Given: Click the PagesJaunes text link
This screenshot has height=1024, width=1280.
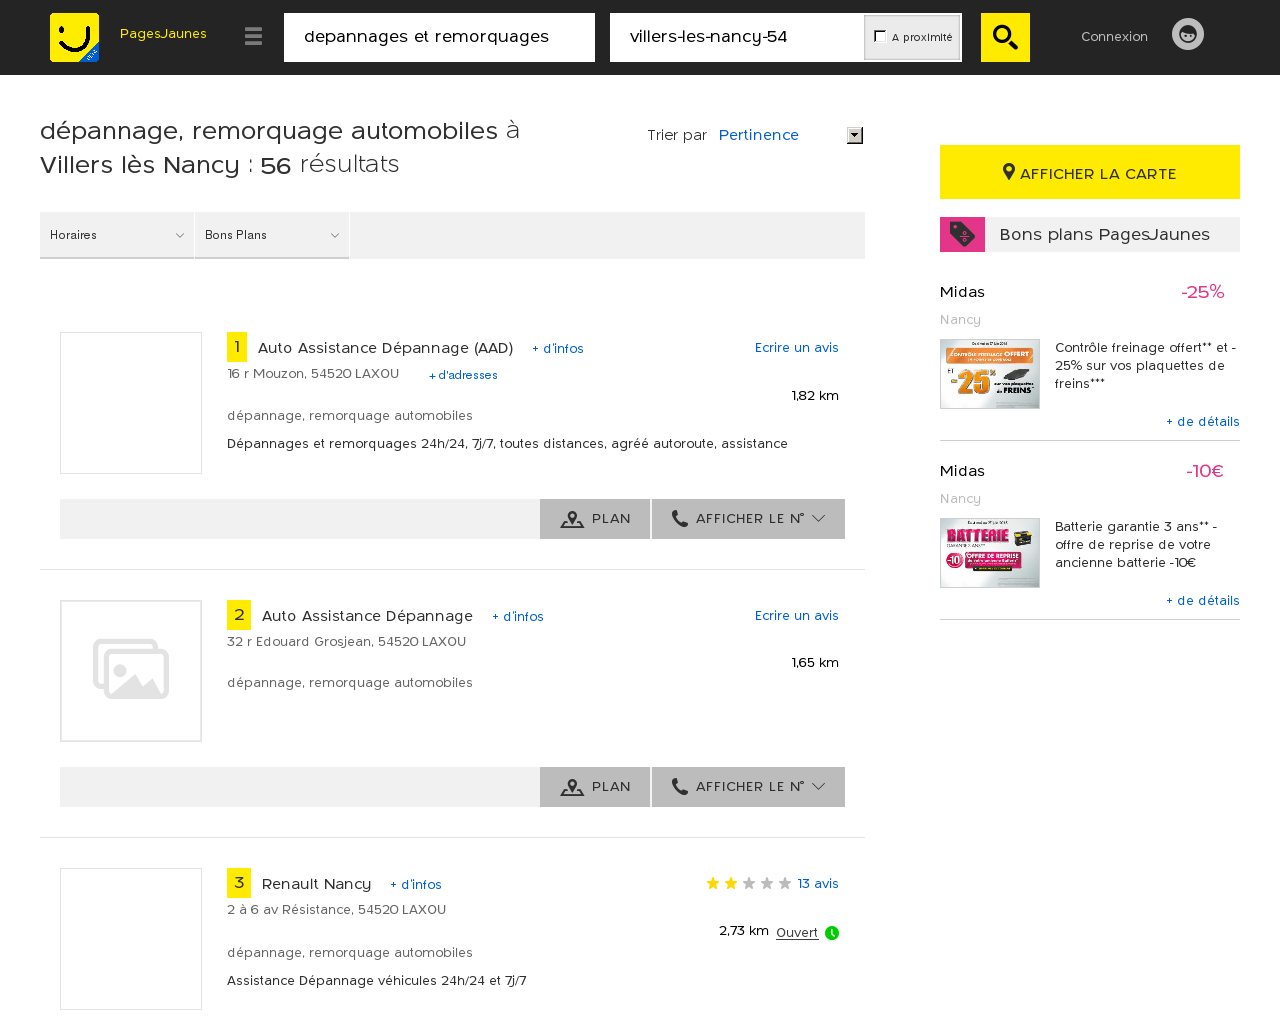Looking at the screenshot, I should (163, 34).
